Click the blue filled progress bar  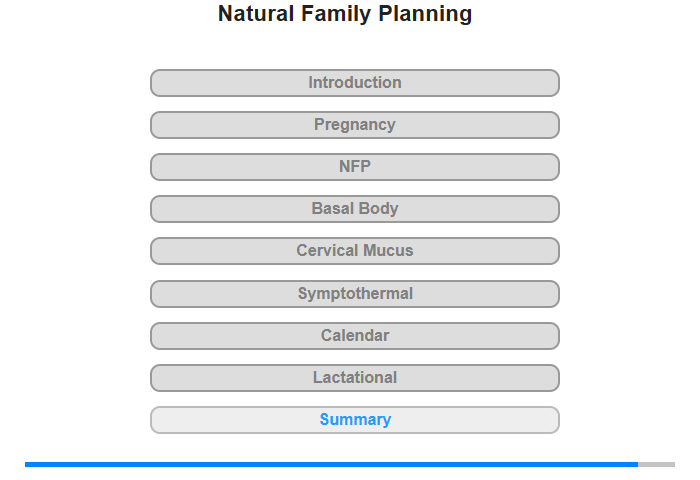pos(330,464)
